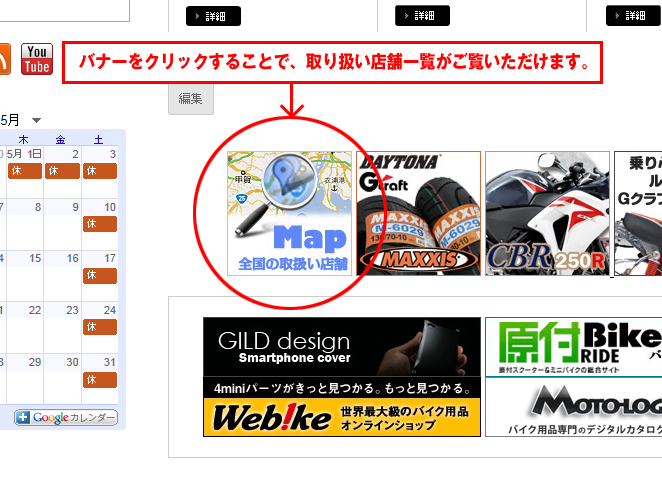Click the rightmost 詳細 details button

[x=632, y=16]
